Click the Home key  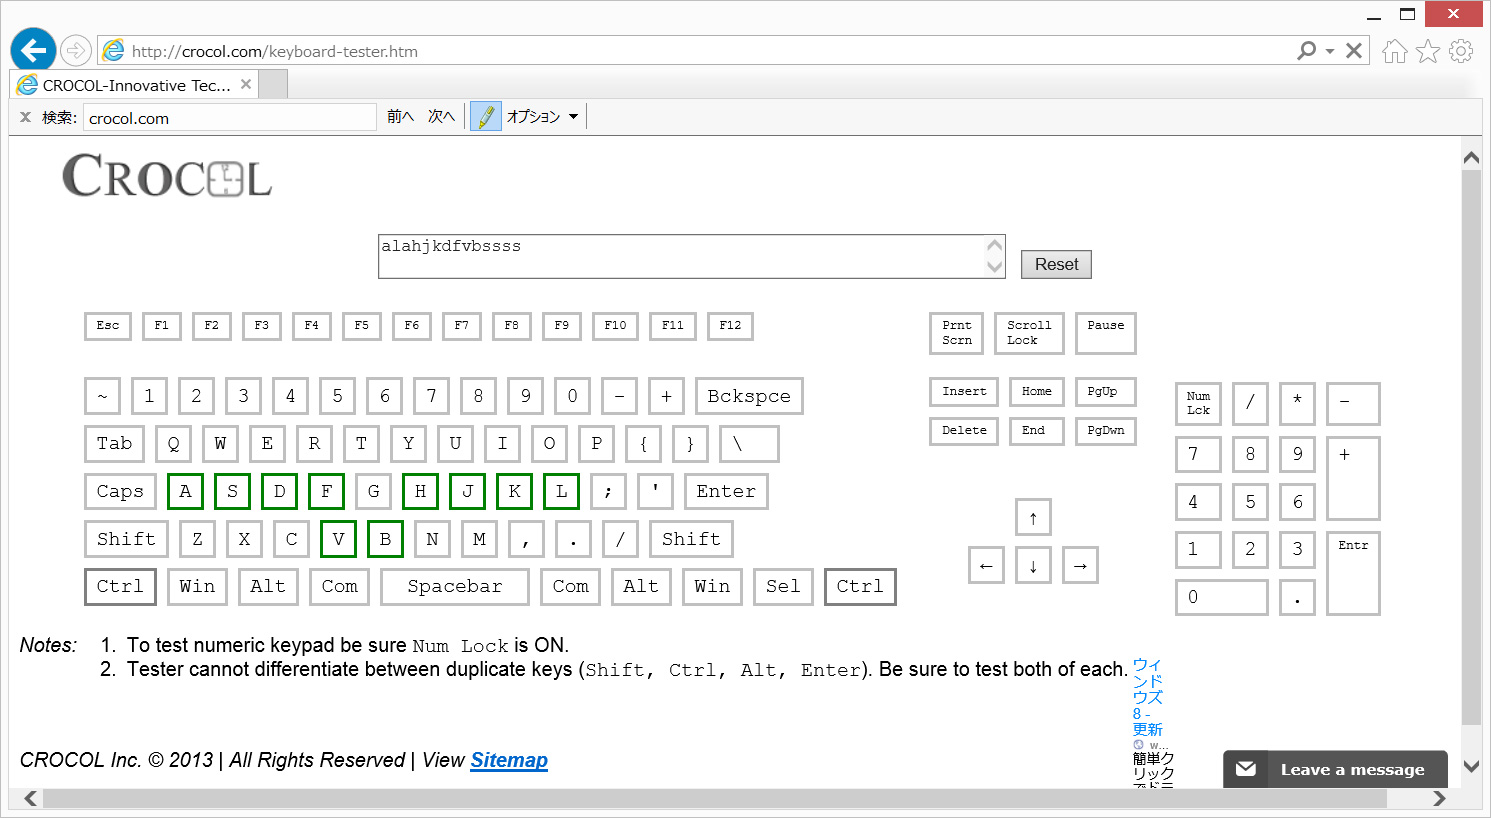(x=1037, y=392)
